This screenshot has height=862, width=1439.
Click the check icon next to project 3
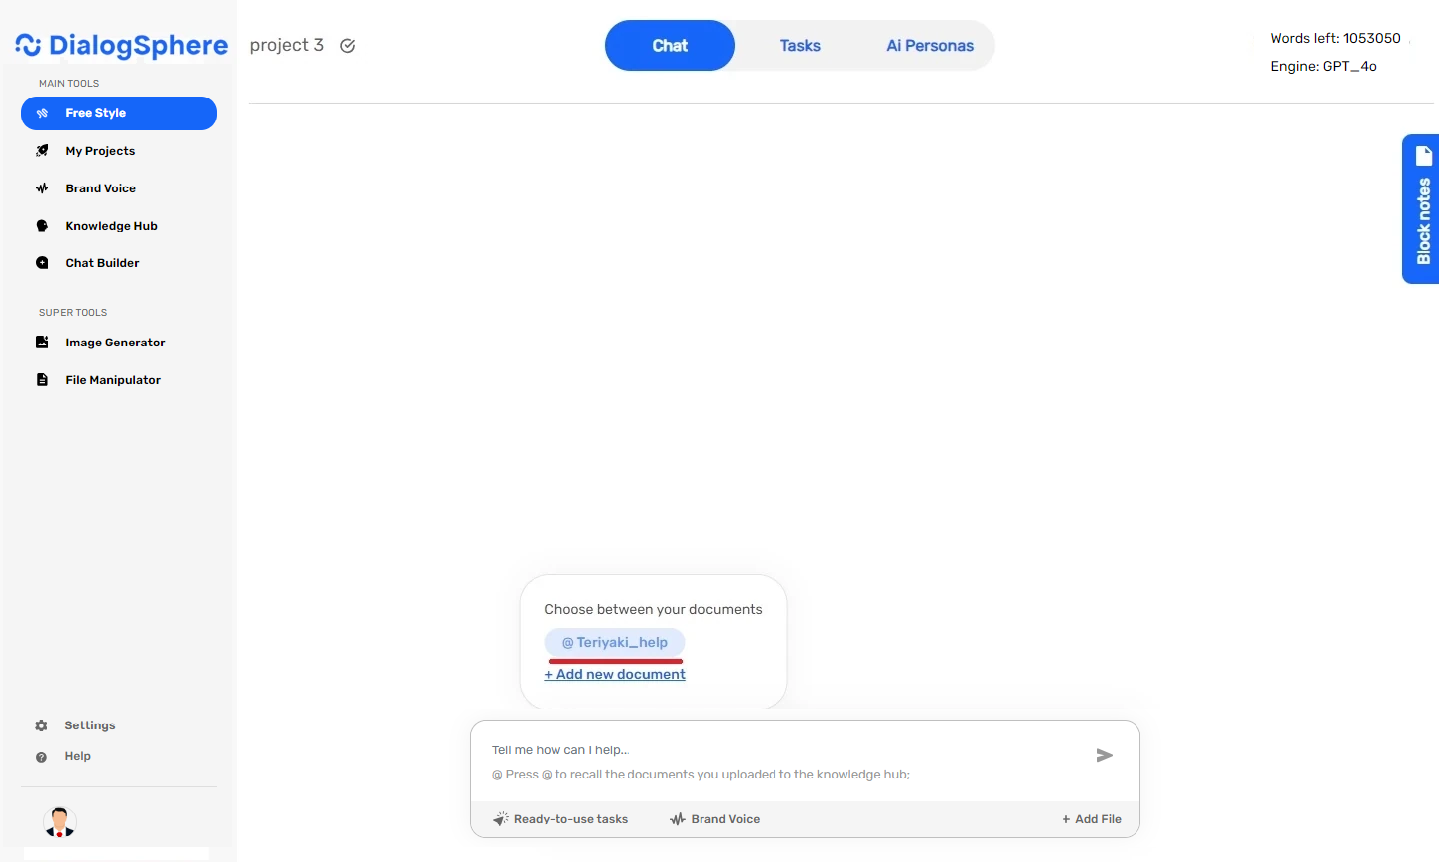tap(348, 46)
